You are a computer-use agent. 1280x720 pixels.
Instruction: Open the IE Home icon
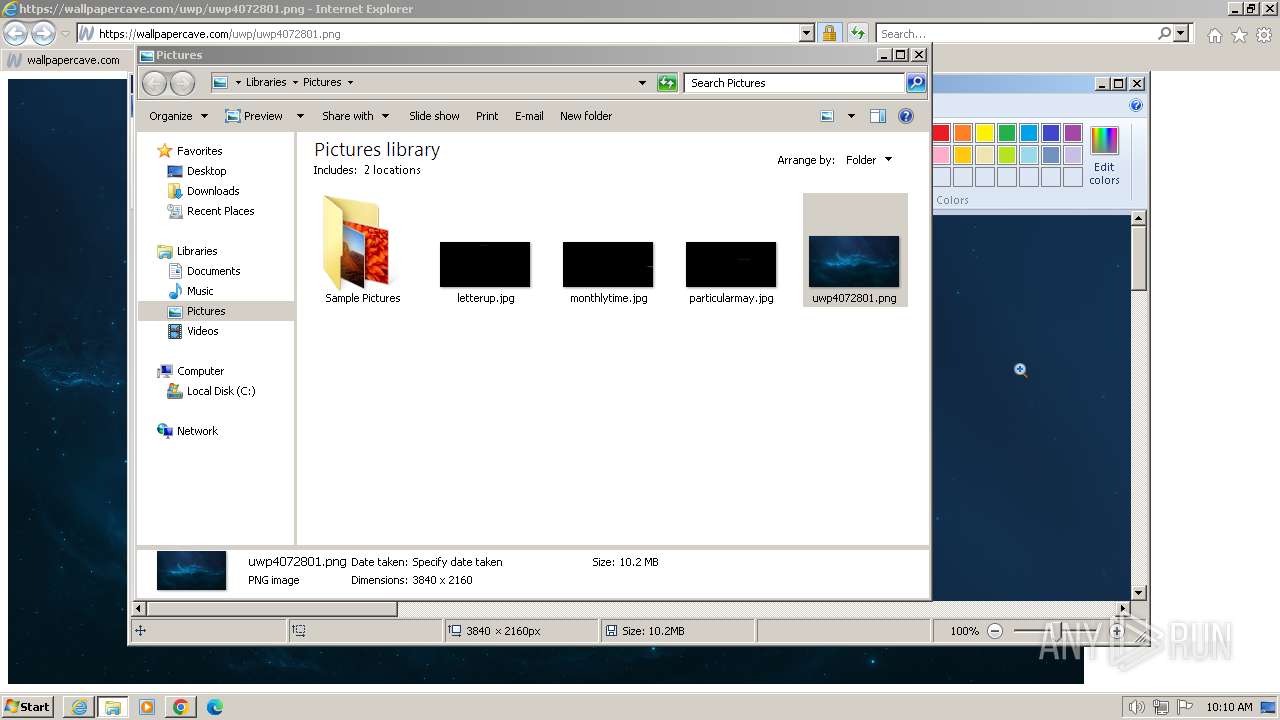click(x=1214, y=35)
